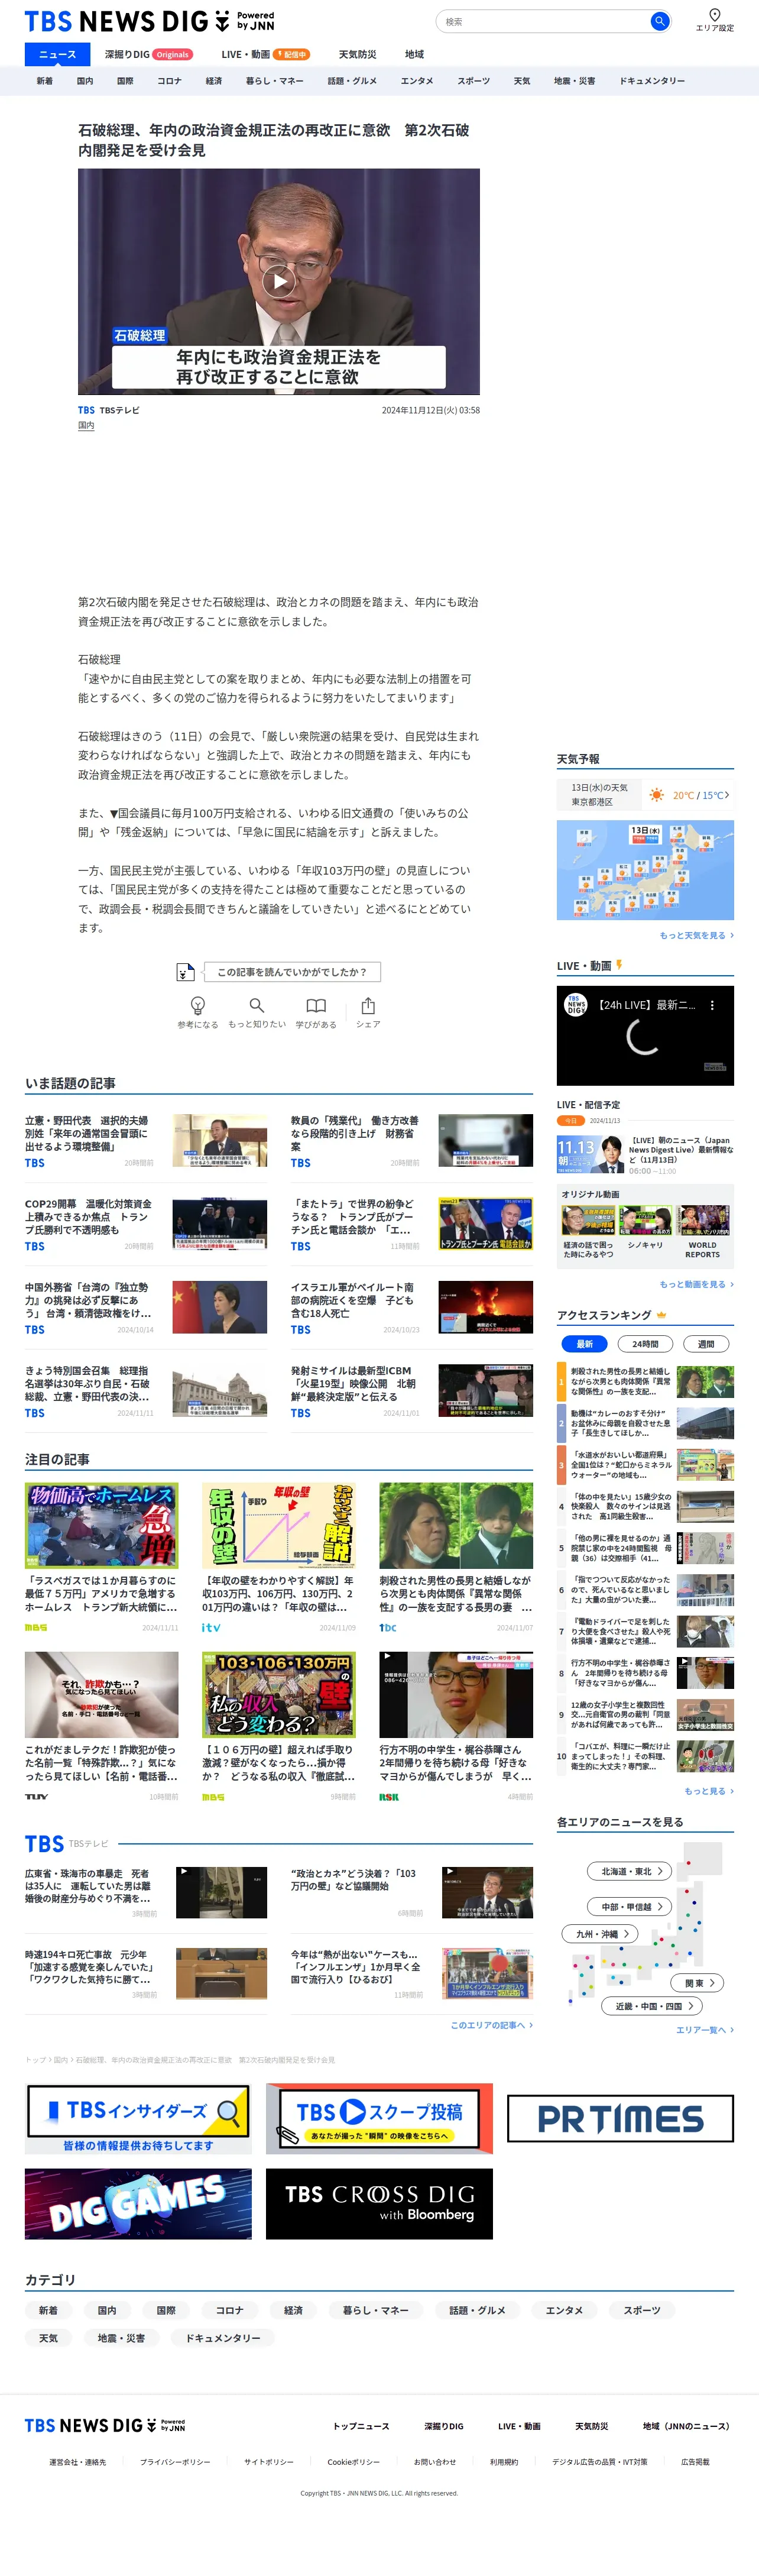Open 北海道・東北 area button
This screenshot has height=2576, width=759.
click(x=629, y=1871)
